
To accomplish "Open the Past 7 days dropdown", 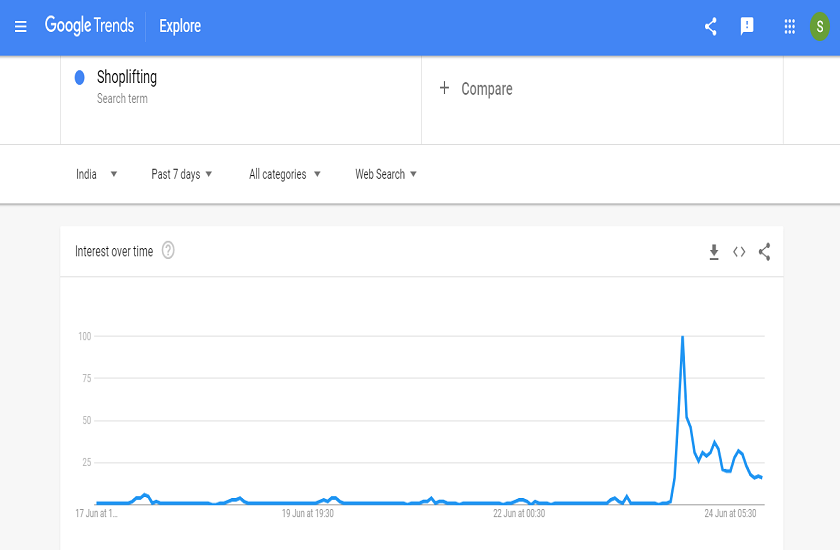I will [x=182, y=174].
